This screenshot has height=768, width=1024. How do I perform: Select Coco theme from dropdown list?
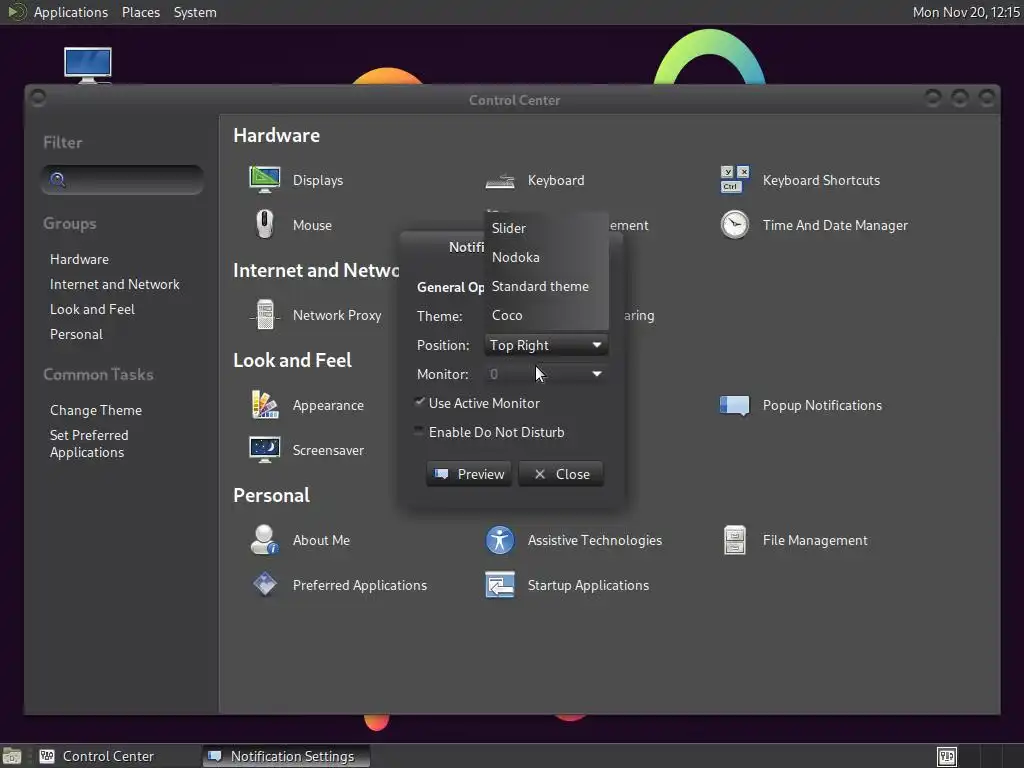546,315
